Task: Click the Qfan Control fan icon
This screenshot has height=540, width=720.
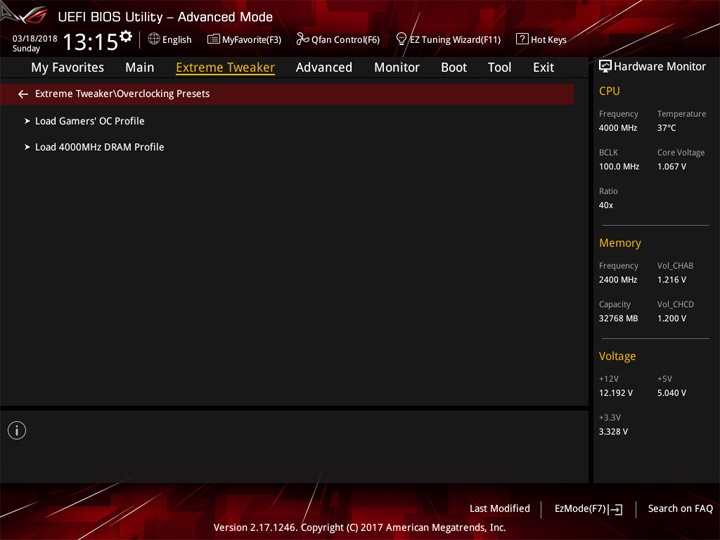Action: click(x=302, y=39)
